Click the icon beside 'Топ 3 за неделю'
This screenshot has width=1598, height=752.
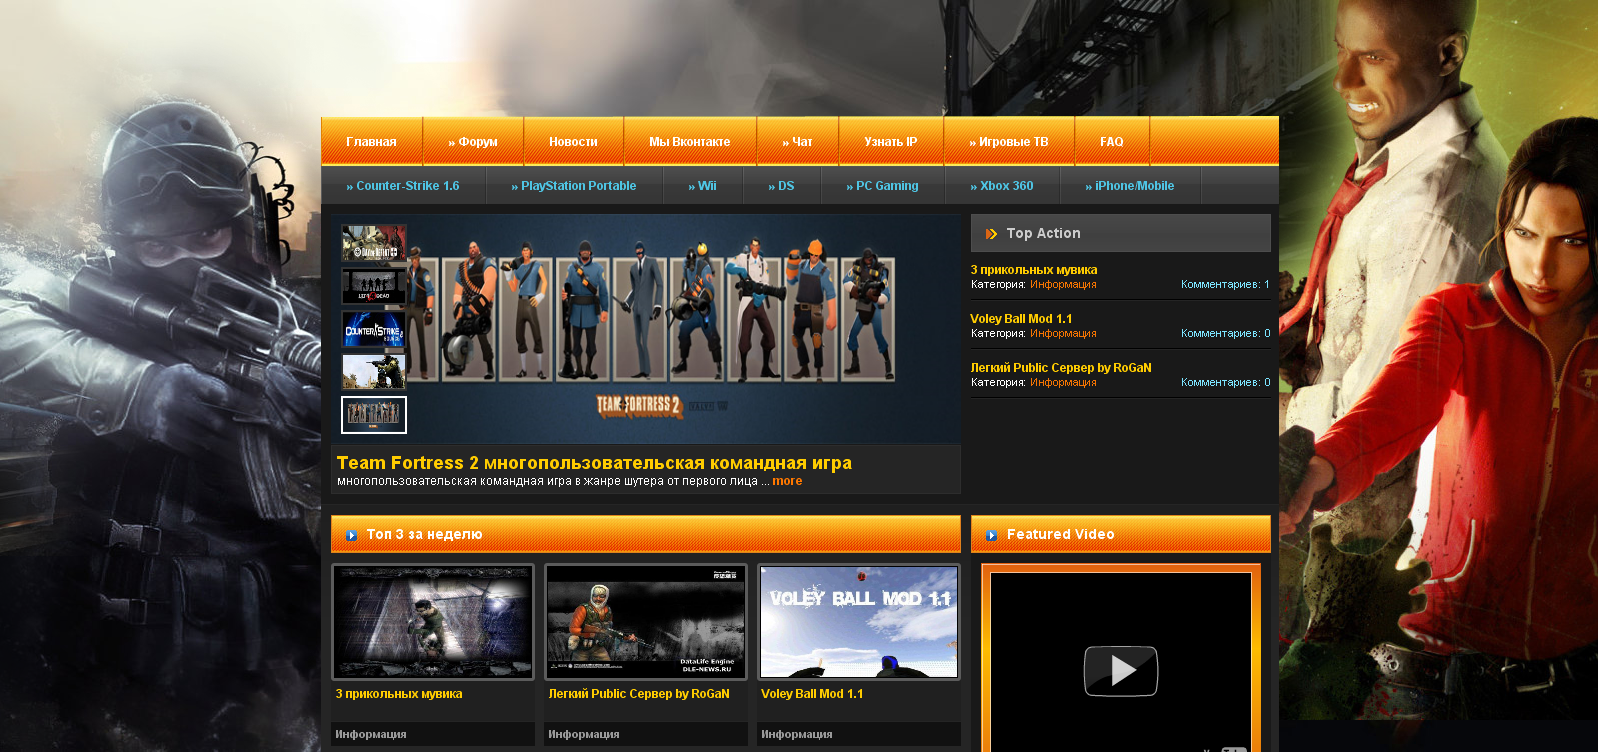tap(351, 536)
